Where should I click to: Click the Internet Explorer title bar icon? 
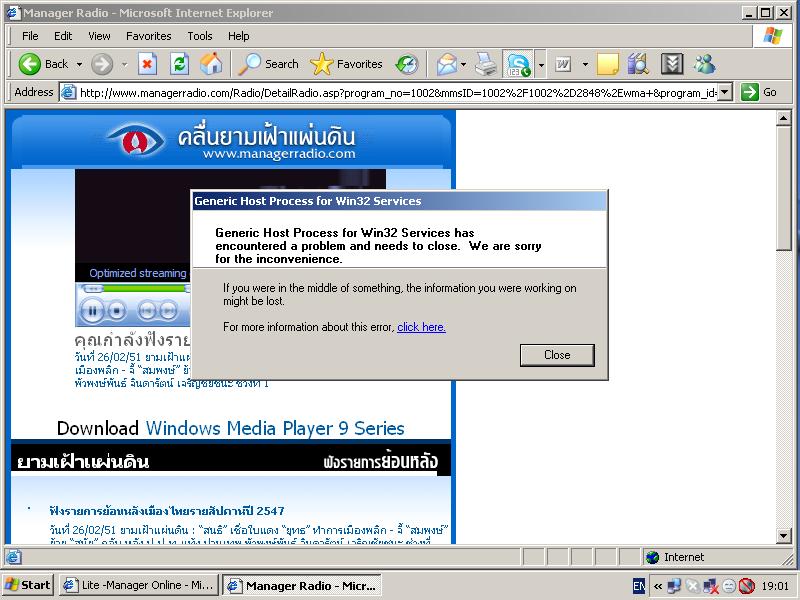point(13,12)
